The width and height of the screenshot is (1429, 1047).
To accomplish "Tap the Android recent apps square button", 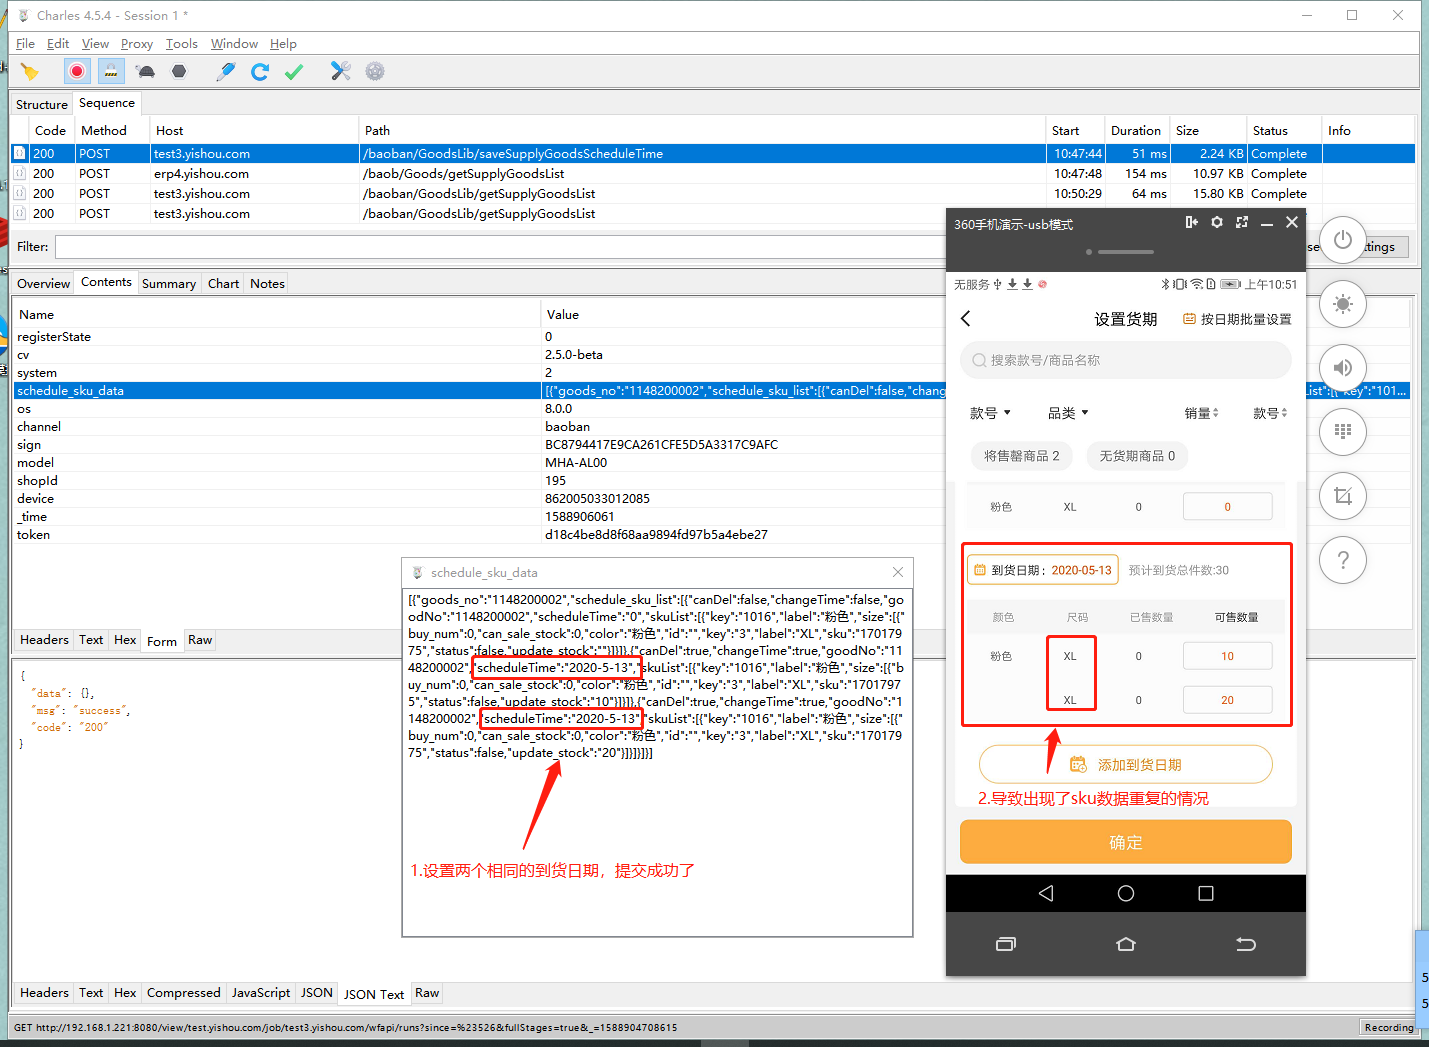I will 1206,894.
